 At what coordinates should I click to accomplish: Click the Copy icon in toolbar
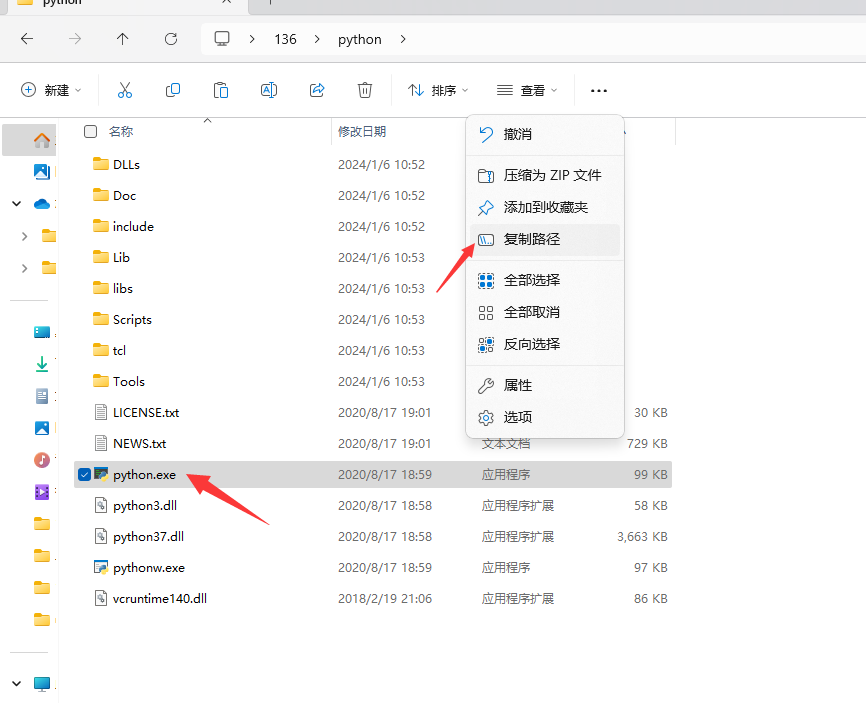(x=173, y=90)
